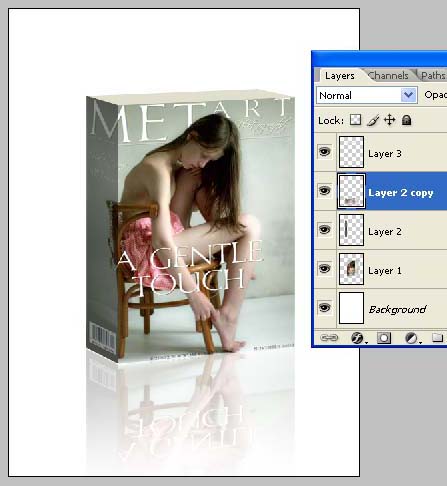Click the Opacity label in Layers panel
Viewport: 447px width, 486px height.
pyautogui.click(x=436, y=95)
